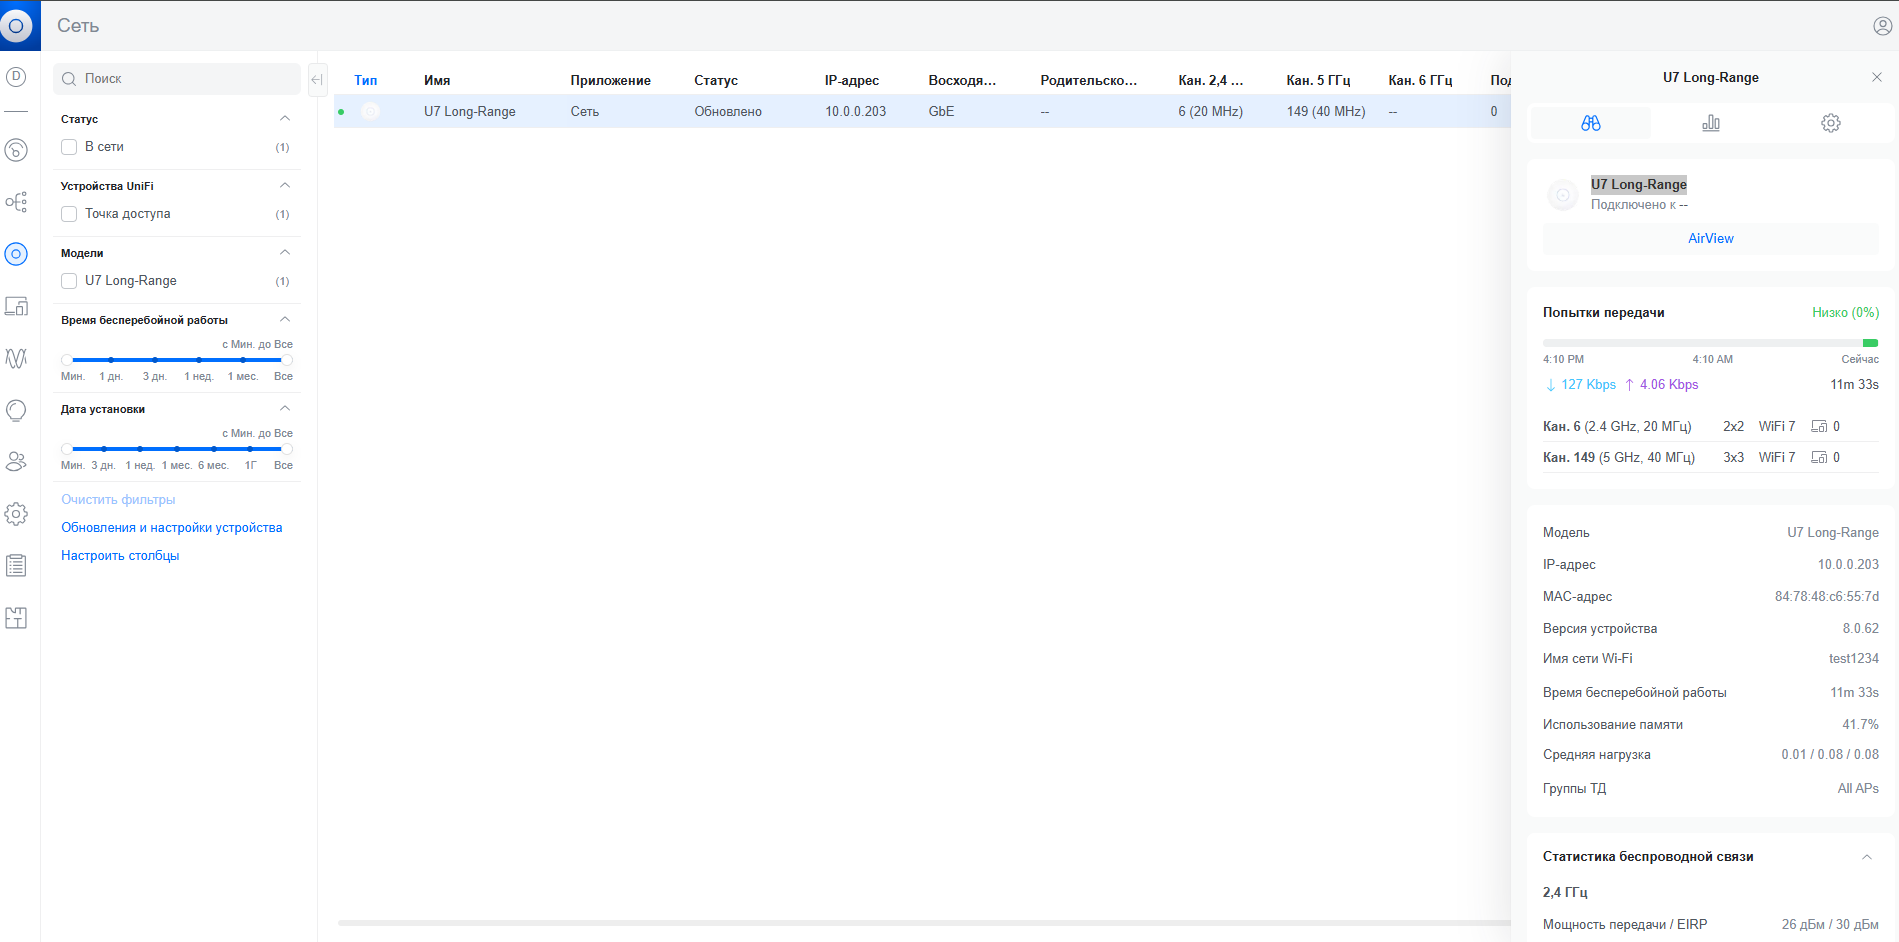This screenshot has width=1899, height=942.
Task: Click the AirView button
Action: tap(1710, 239)
